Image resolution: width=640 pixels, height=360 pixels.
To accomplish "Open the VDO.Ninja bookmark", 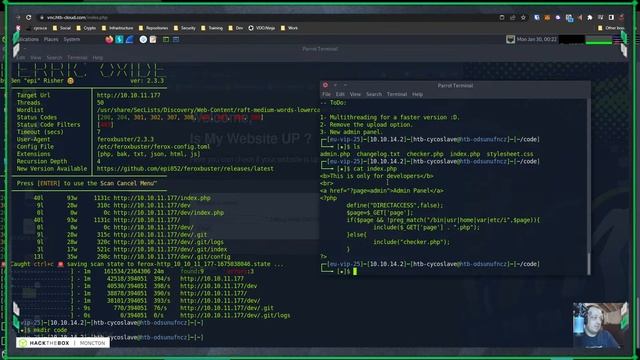I will [x=262, y=28].
